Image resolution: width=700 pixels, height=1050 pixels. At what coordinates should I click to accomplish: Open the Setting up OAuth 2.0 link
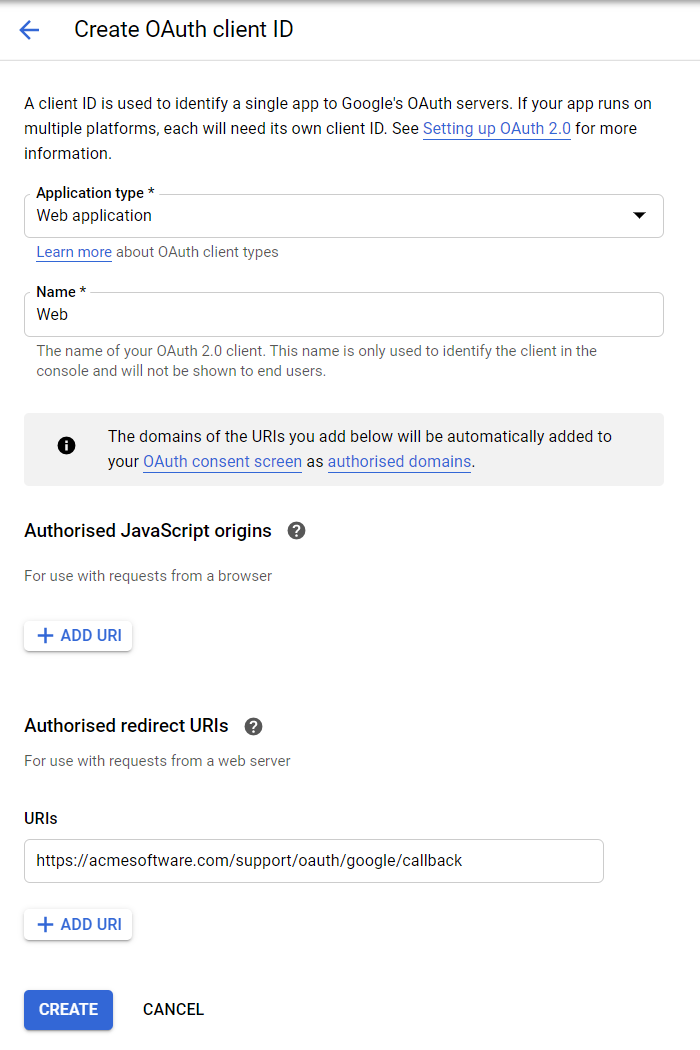496,129
